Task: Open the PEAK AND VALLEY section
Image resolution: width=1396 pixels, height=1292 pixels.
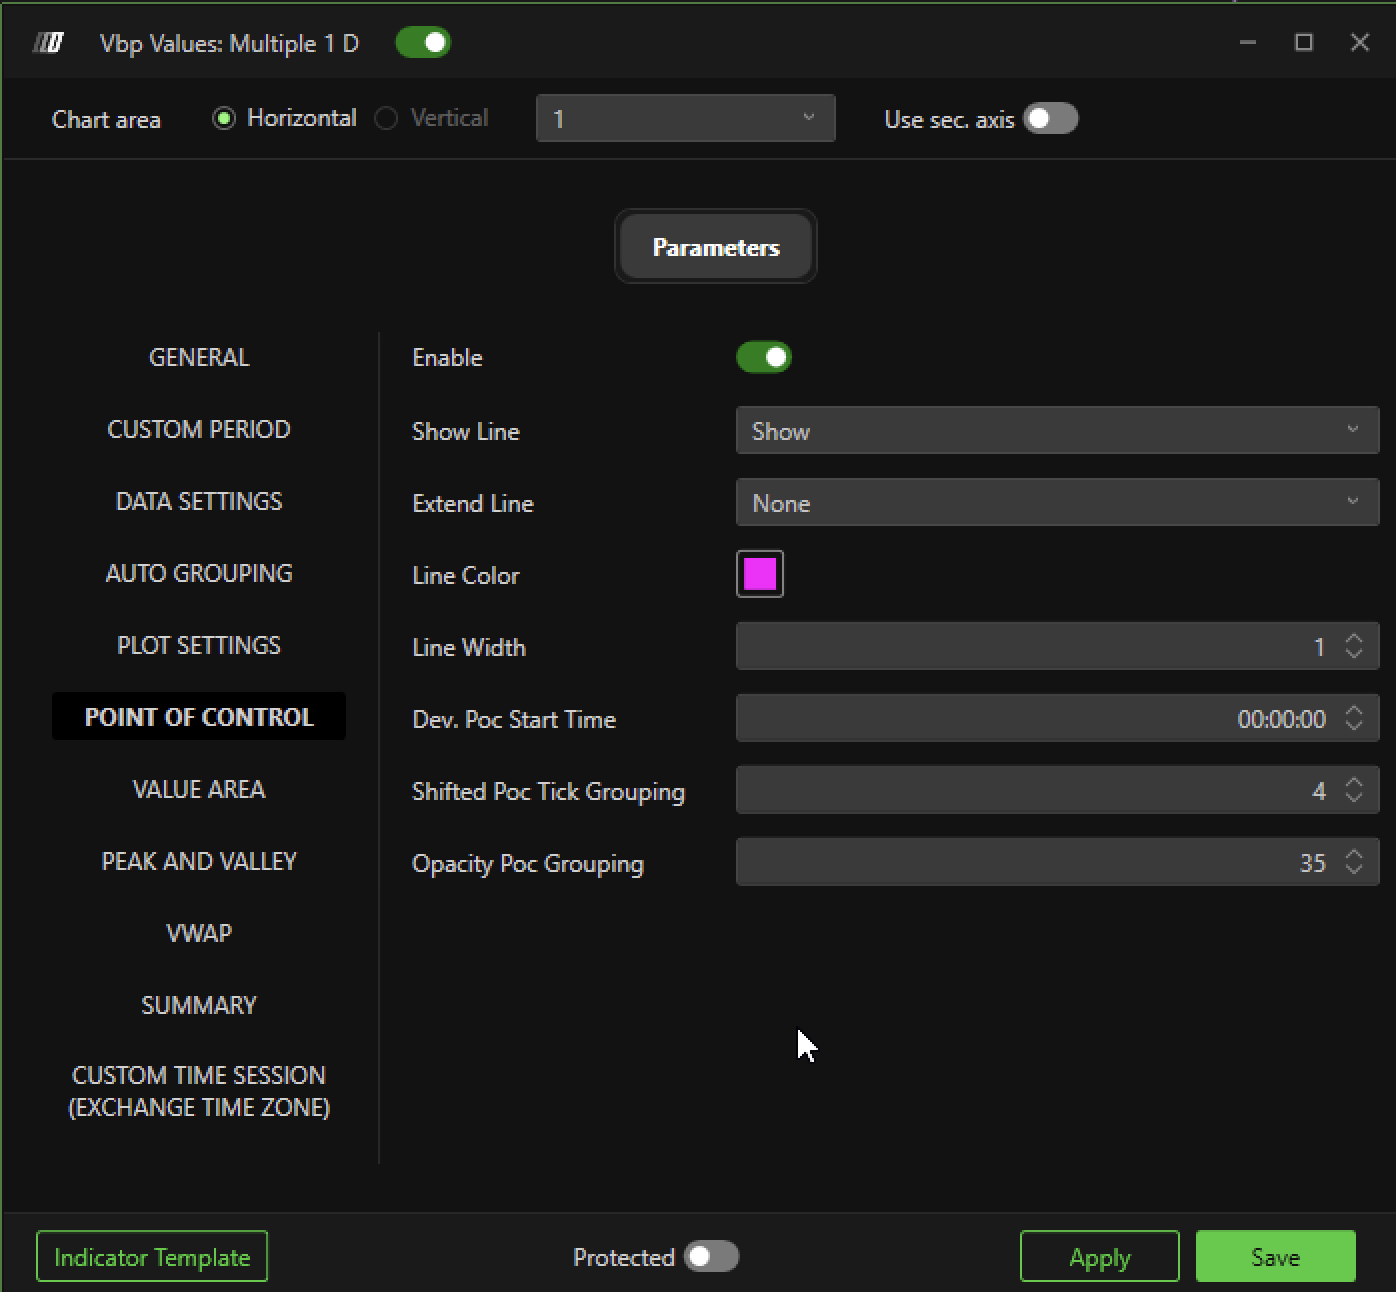Action: pyautogui.click(x=199, y=861)
